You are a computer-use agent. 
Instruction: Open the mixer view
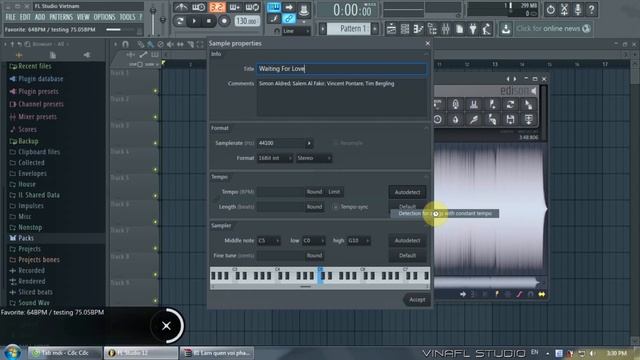445,29
